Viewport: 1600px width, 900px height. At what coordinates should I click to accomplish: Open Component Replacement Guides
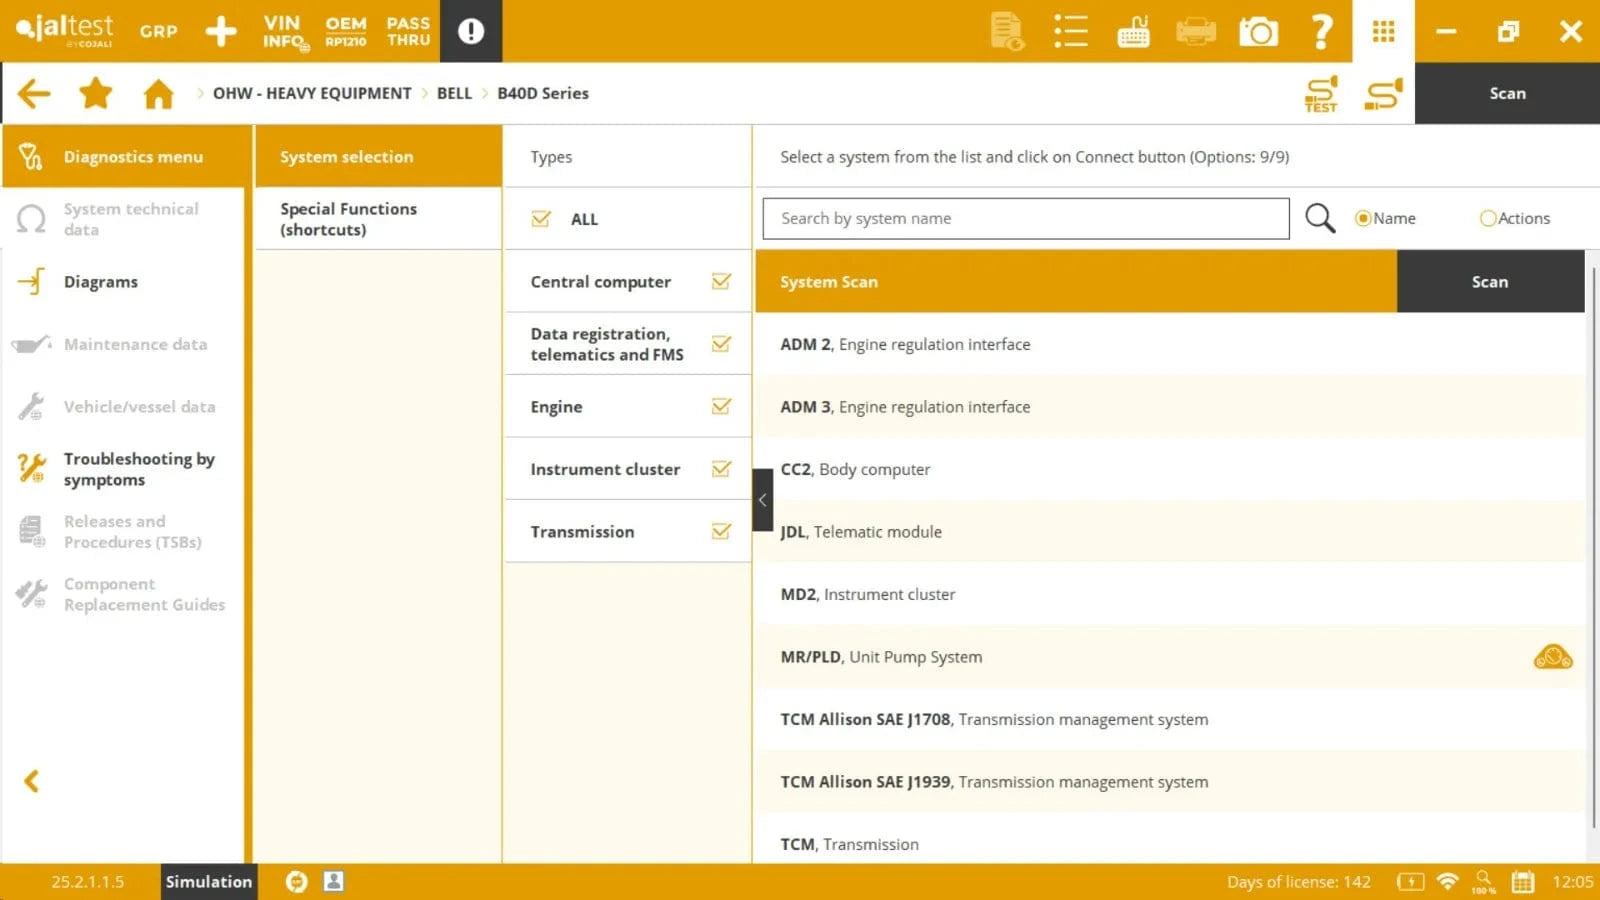pos(123,594)
